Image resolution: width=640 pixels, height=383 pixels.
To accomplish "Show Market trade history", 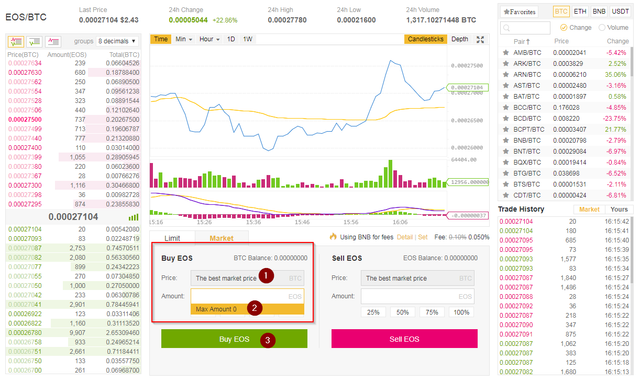I will pos(589,209).
